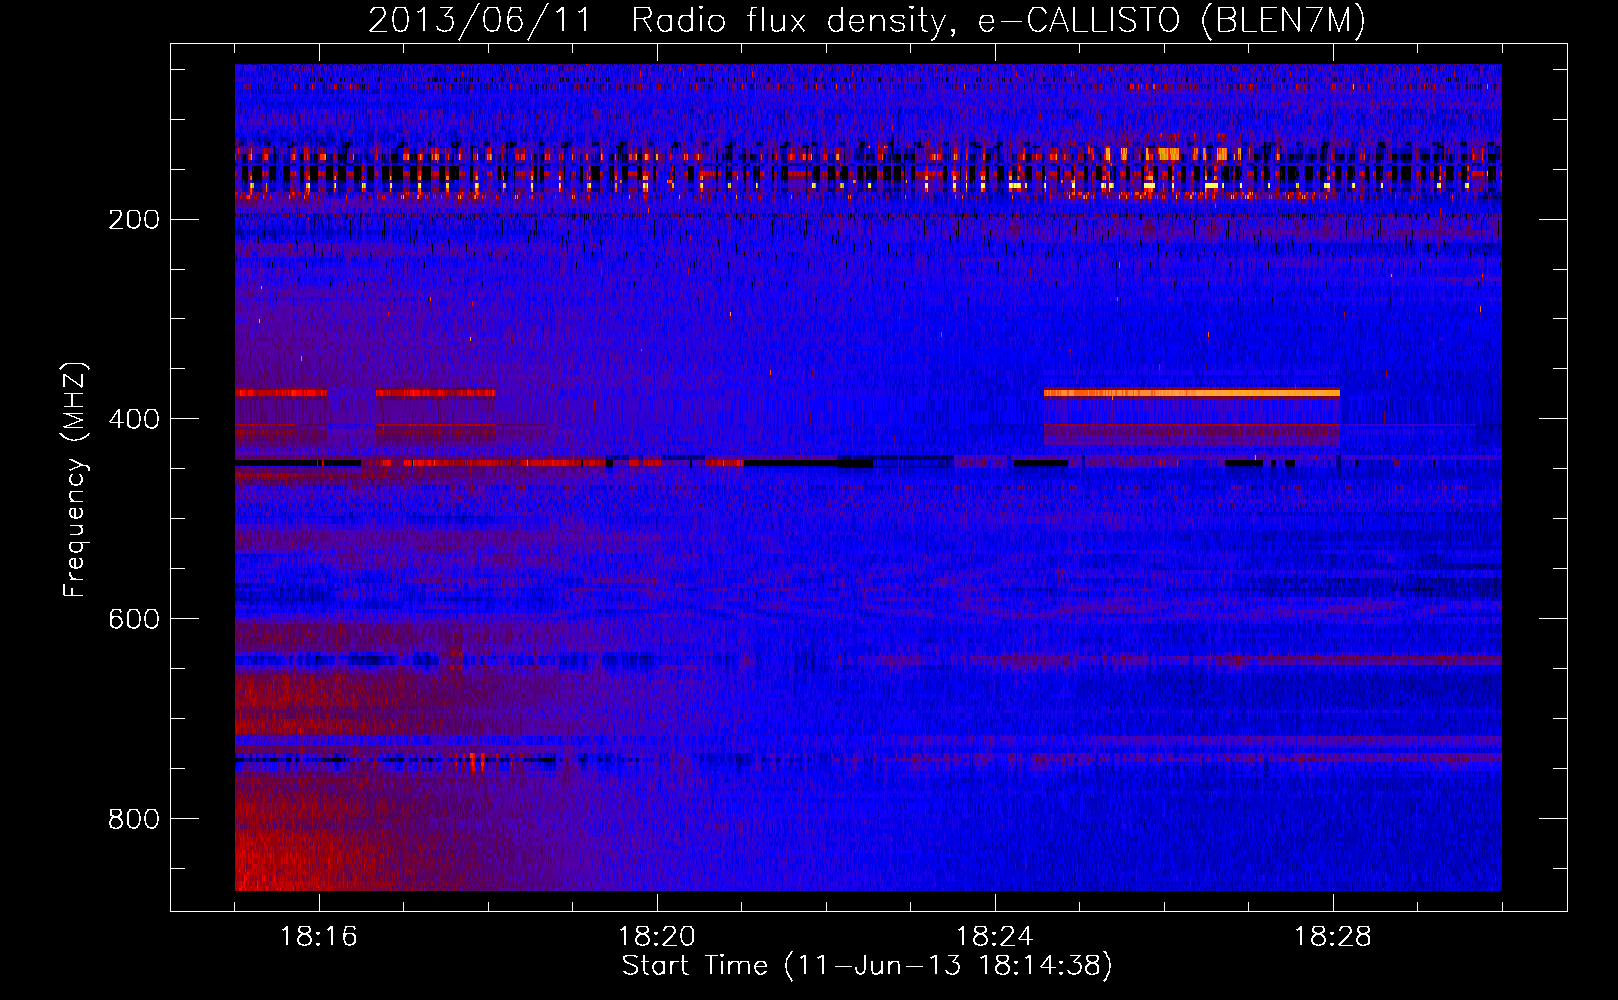Click the 18:20 time tick label
This screenshot has height=1000, width=1618.
tap(657, 937)
